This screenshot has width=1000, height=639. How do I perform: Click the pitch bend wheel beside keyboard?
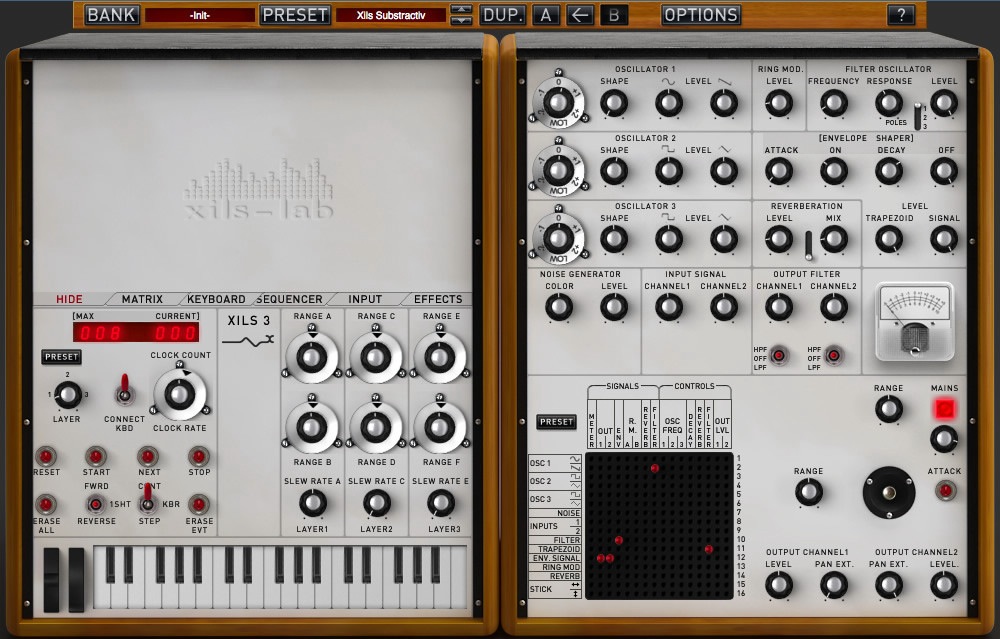click(51, 579)
